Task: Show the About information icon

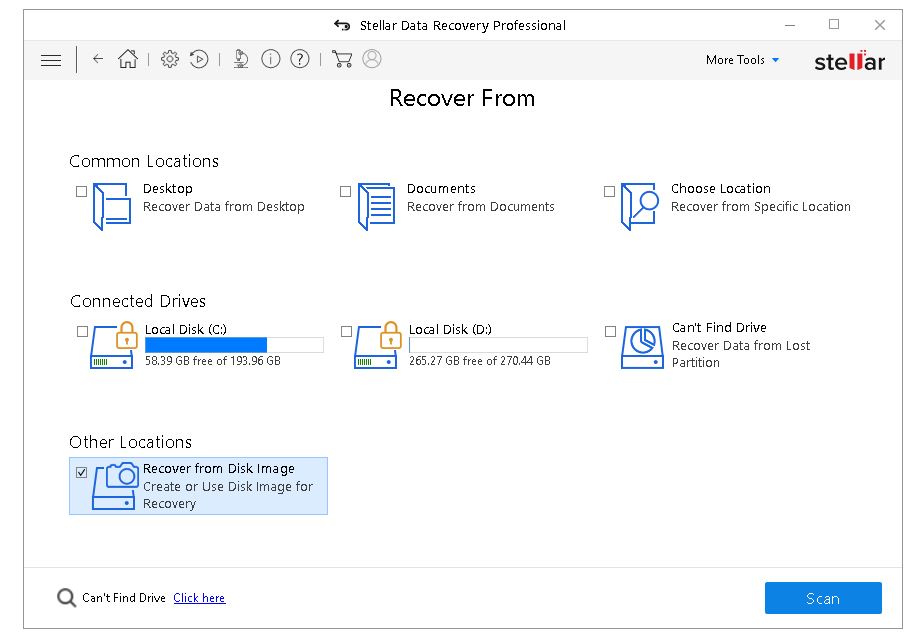Action: click(270, 59)
